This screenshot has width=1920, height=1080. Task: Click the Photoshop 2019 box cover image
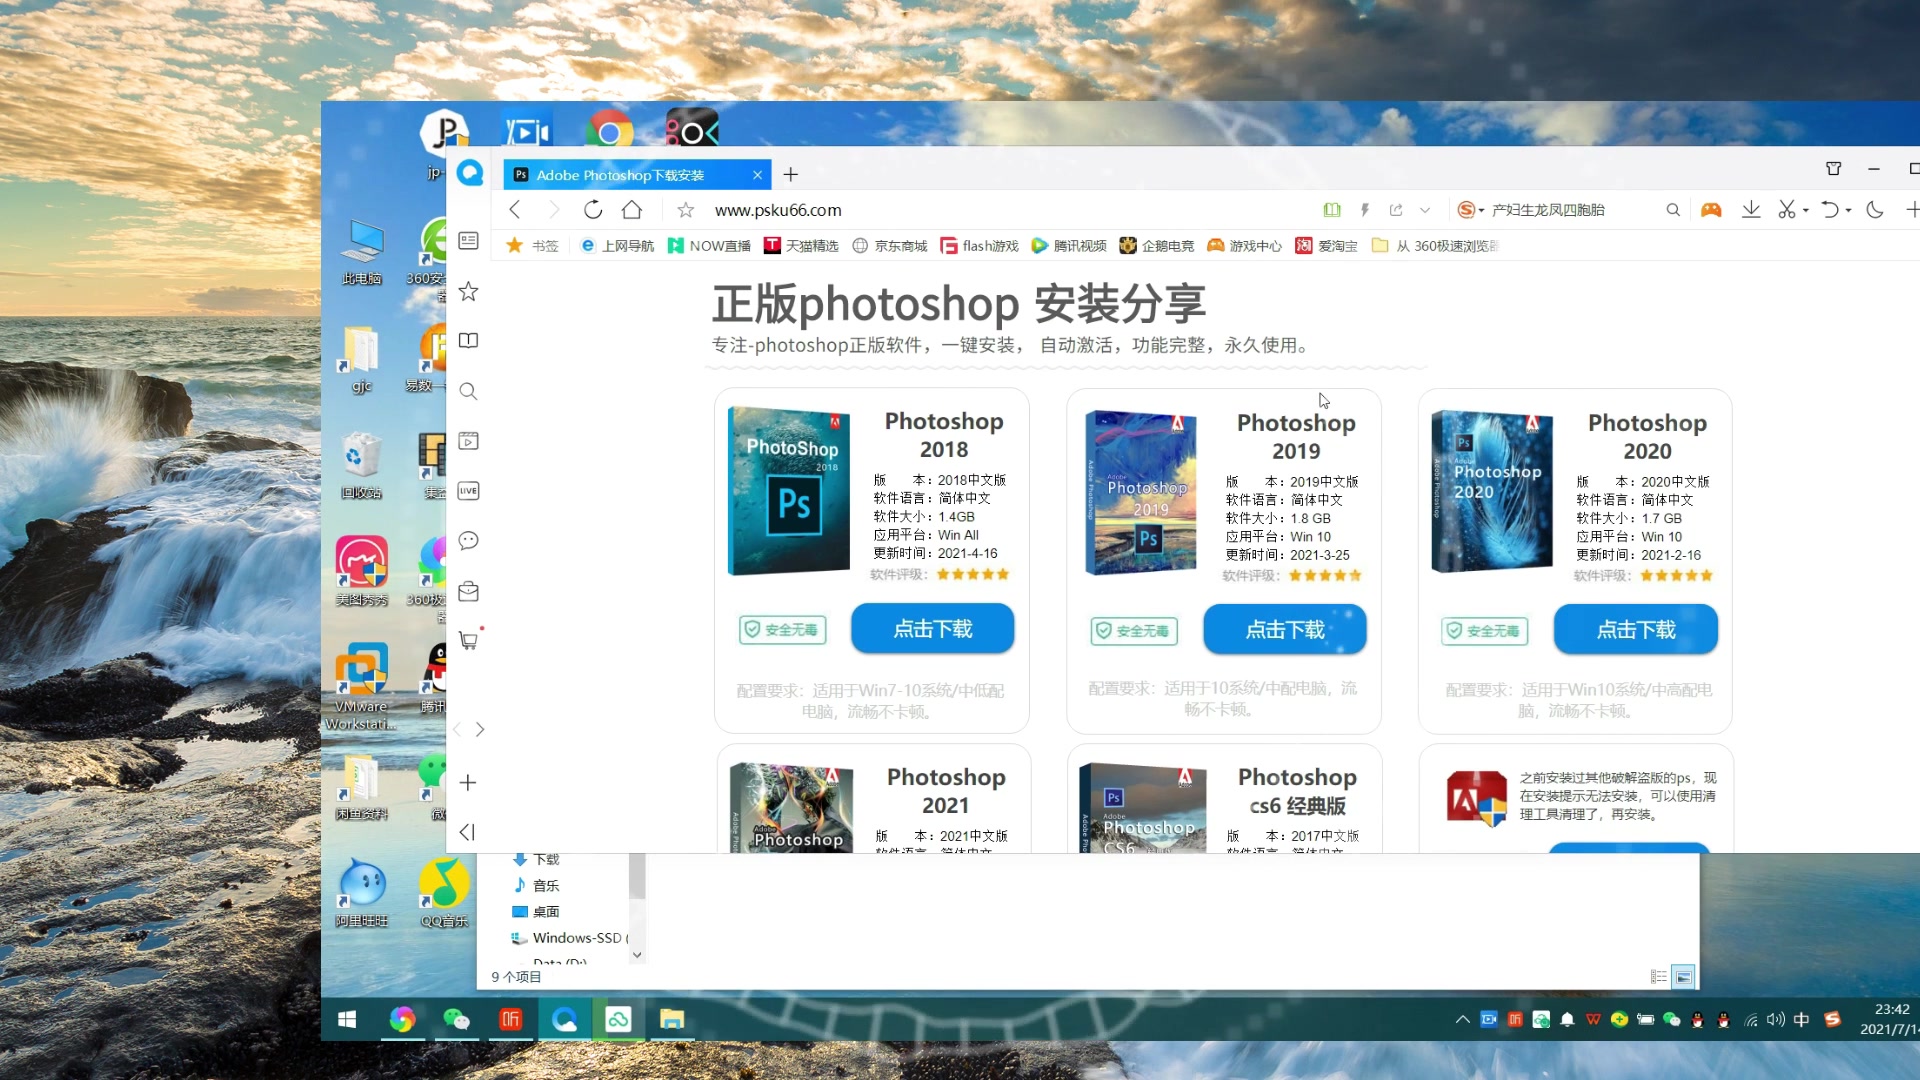click(1141, 493)
